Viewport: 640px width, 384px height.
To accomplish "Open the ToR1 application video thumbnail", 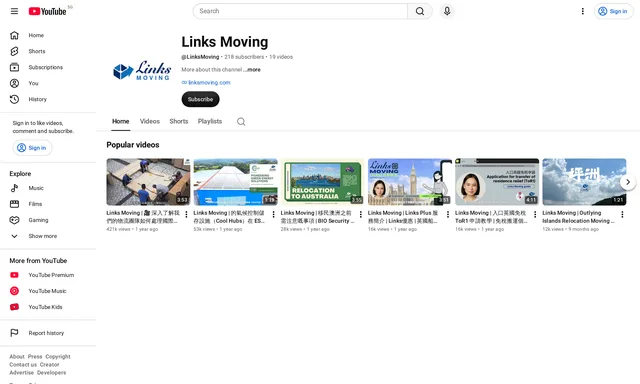I will [x=497, y=182].
